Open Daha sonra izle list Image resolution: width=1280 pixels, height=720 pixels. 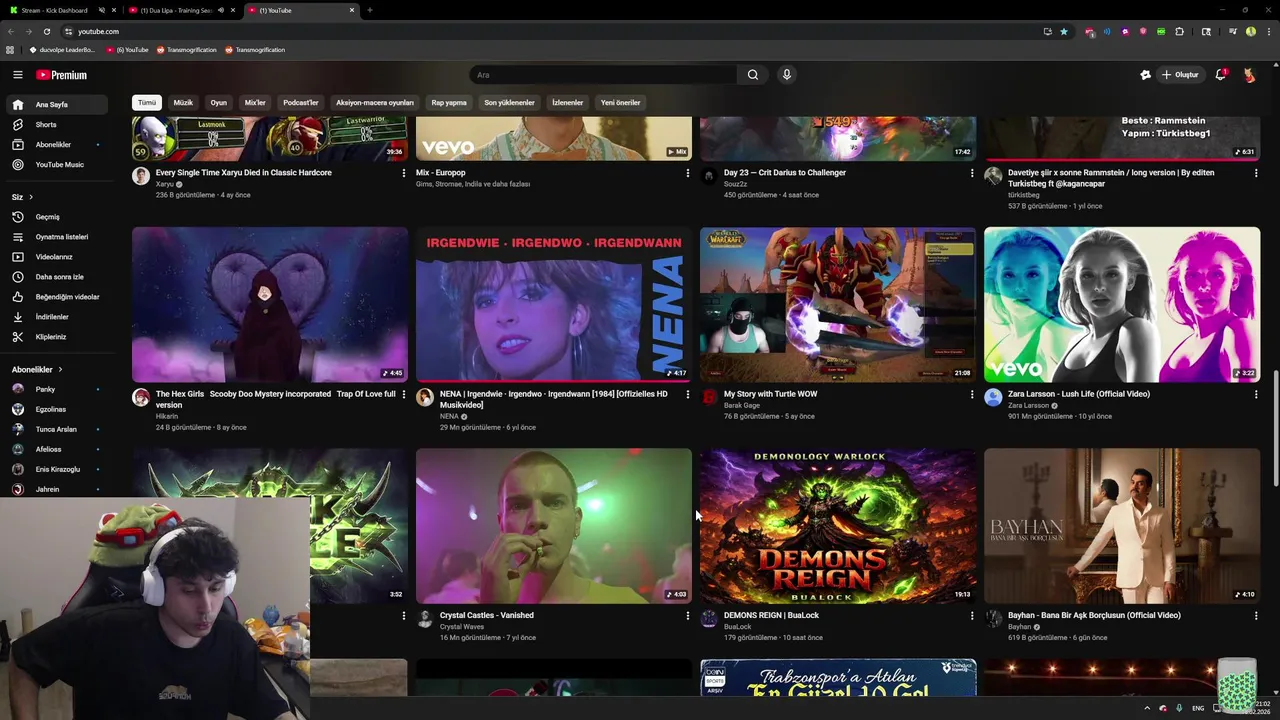(56, 277)
